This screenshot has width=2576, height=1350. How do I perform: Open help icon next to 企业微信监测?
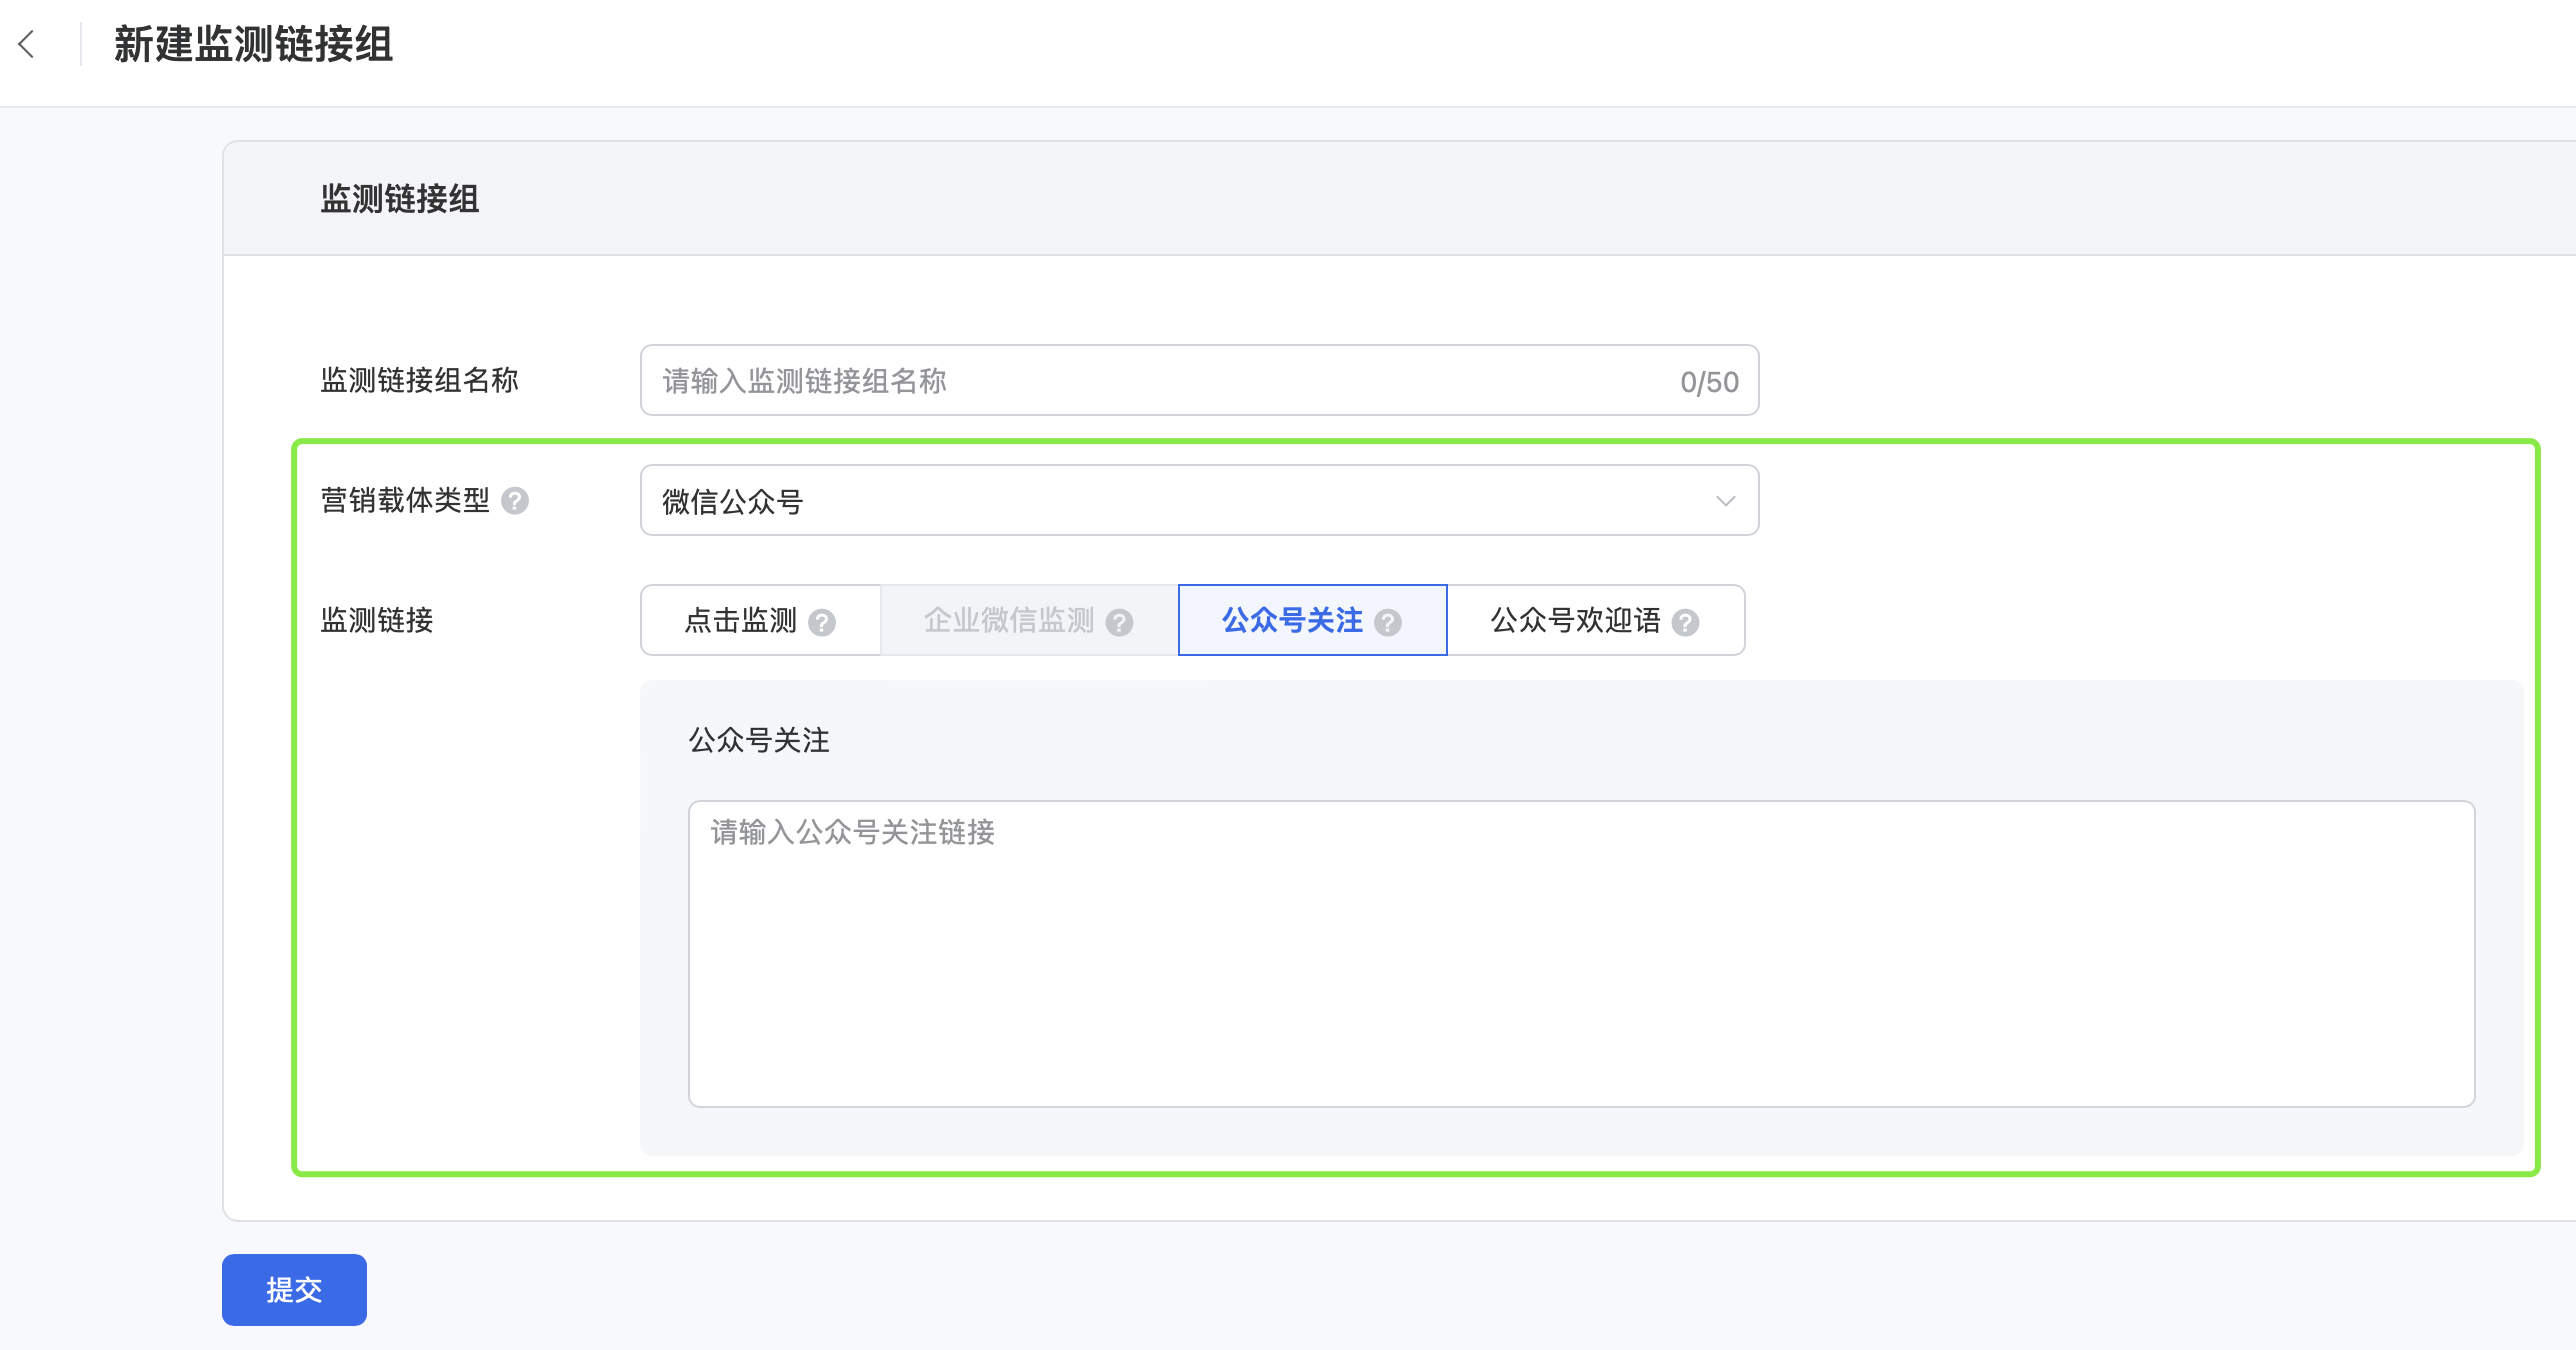click(x=1119, y=622)
